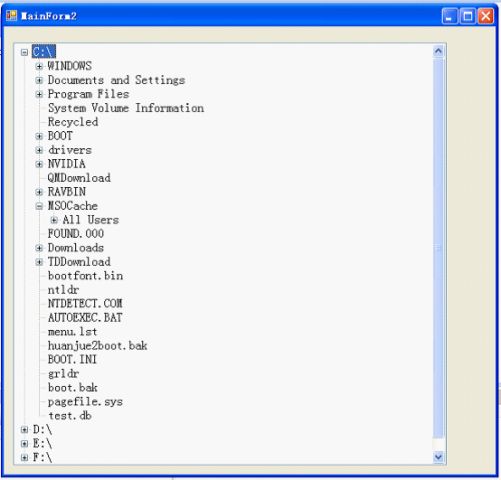Expand the NVIDIA folder node
This screenshot has width=501, height=480.
pos(39,164)
